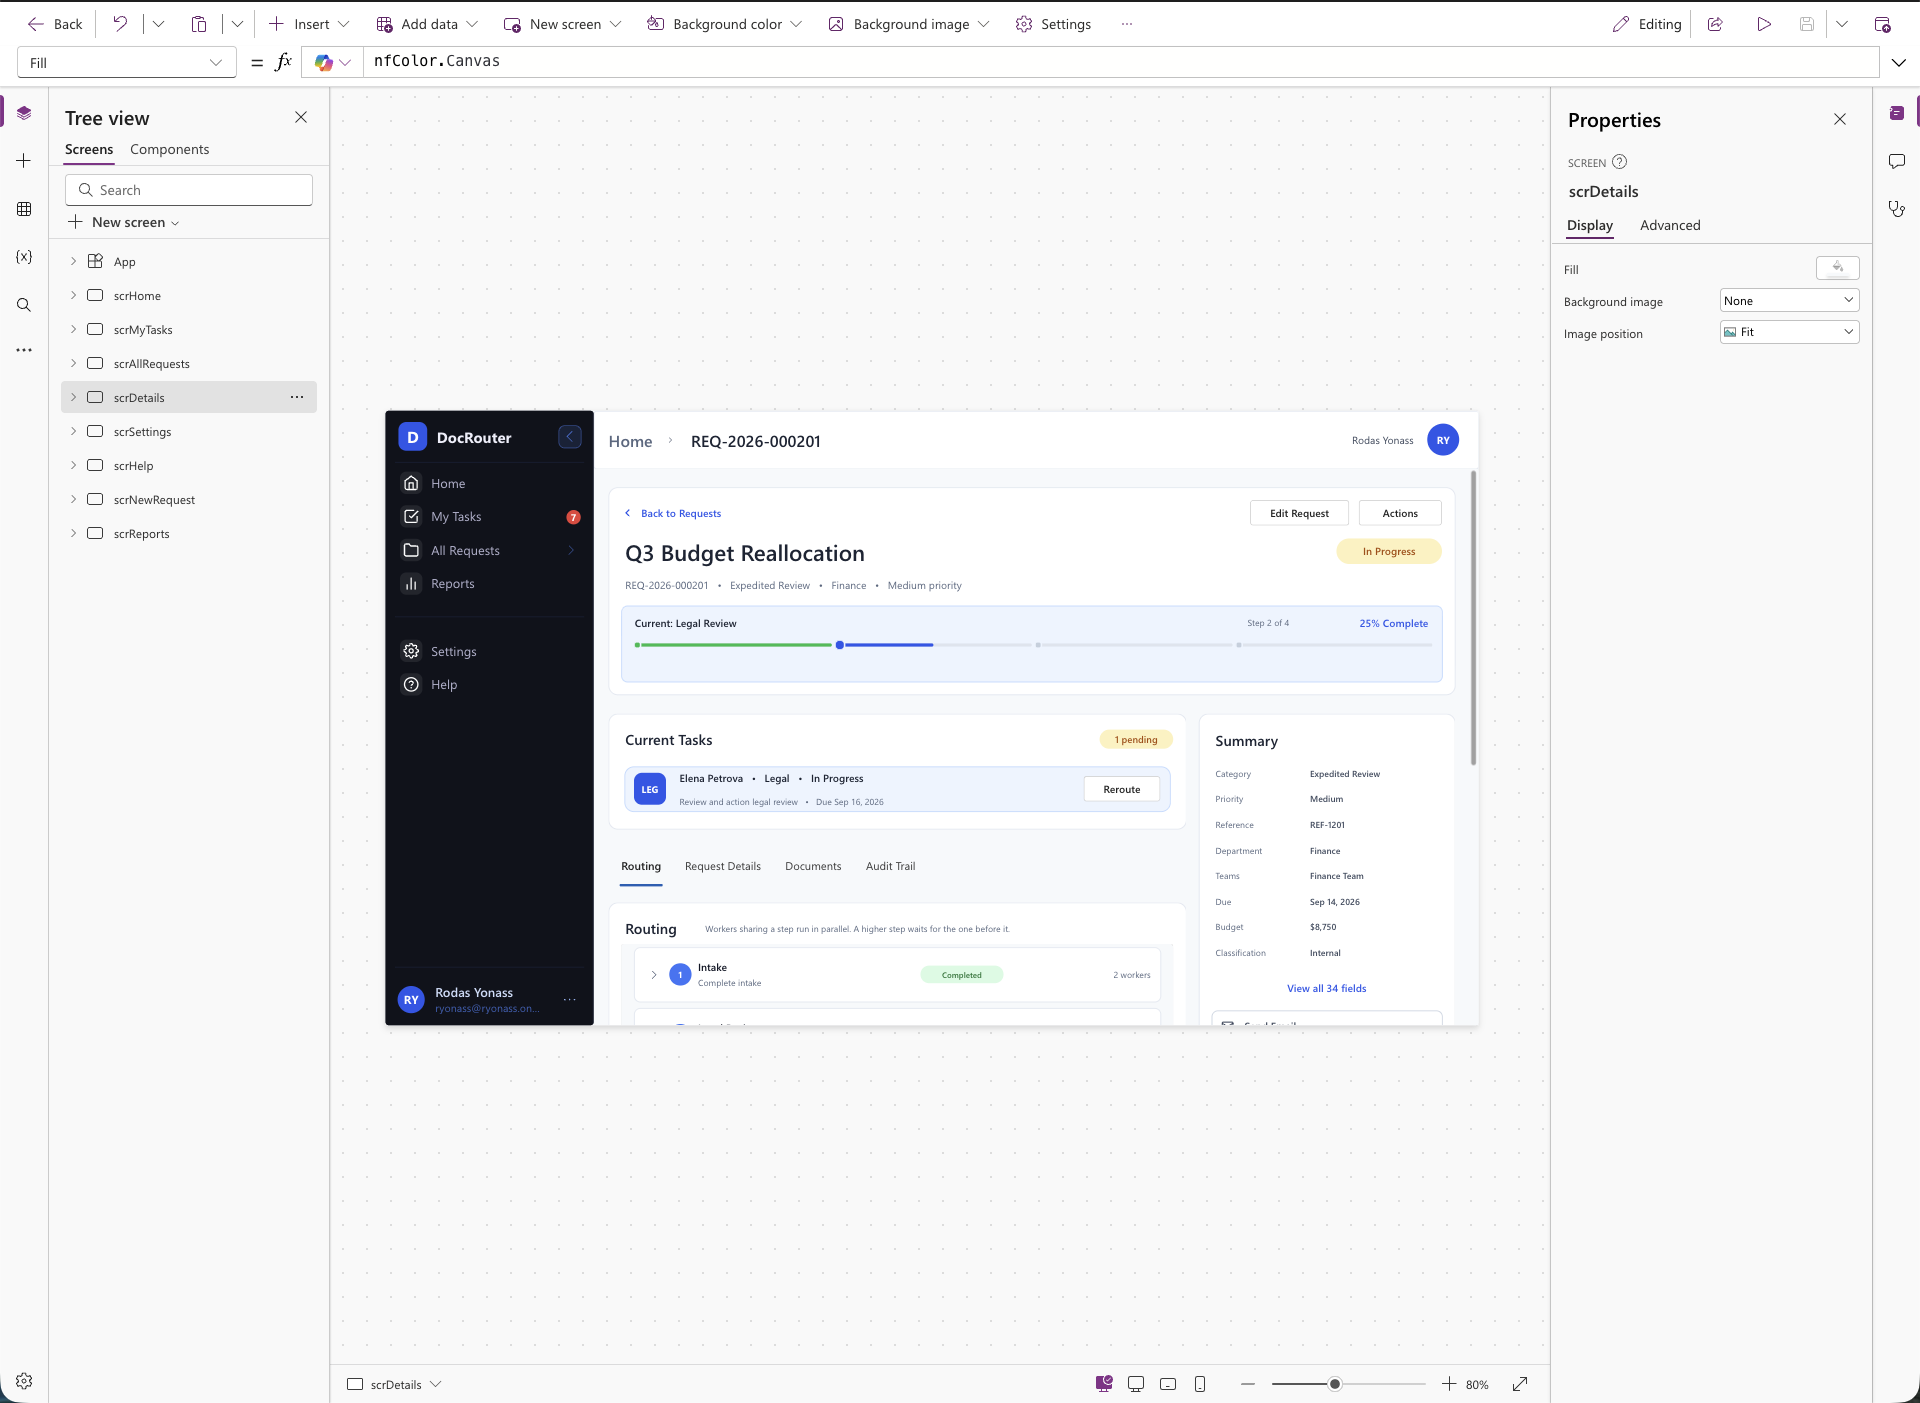
Task: Click the Publish icon in top bar
Action: click(1882, 24)
